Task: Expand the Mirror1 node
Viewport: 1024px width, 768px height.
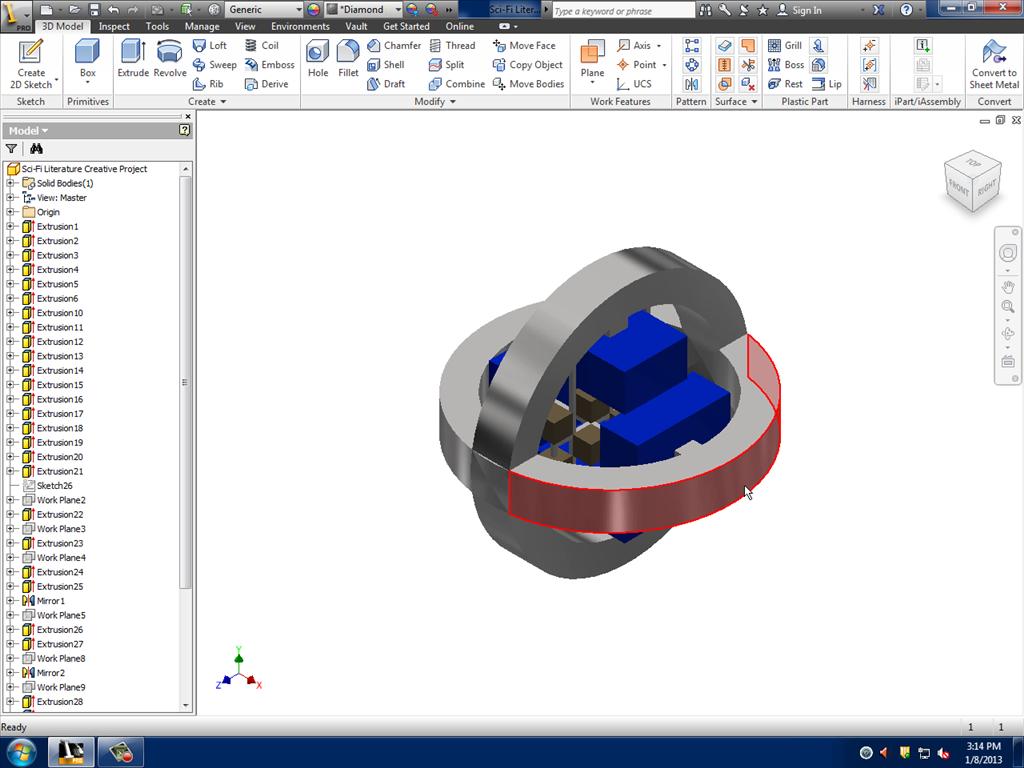Action: point(10,601)
